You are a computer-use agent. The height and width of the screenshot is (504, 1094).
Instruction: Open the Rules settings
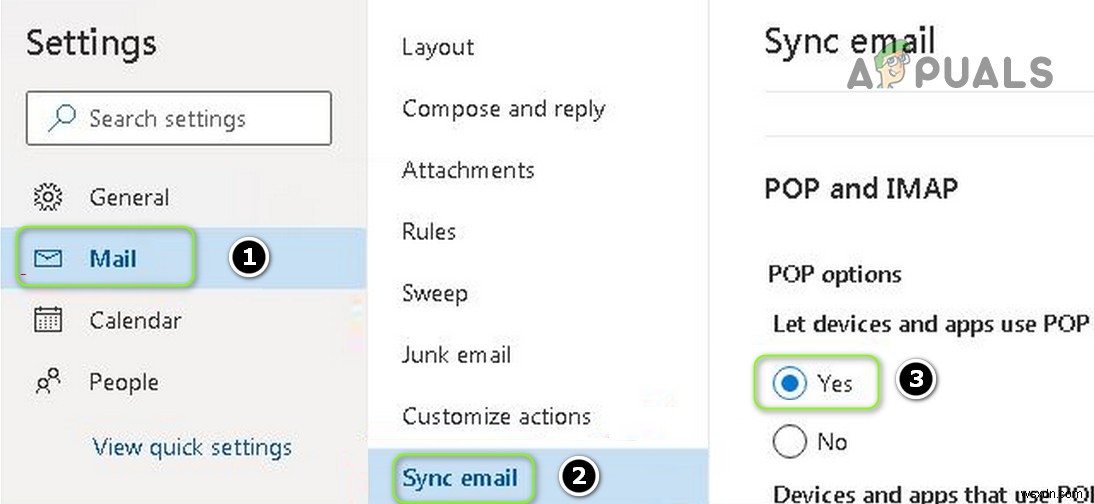click(429, 232)
